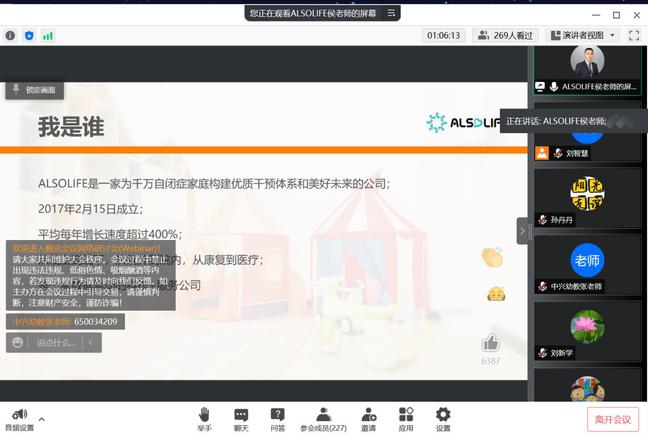The height and width of the screenshot is (437, 648).
Task: Click the leave meeting (离开会议) button
Action: click(x=612, y=419)
